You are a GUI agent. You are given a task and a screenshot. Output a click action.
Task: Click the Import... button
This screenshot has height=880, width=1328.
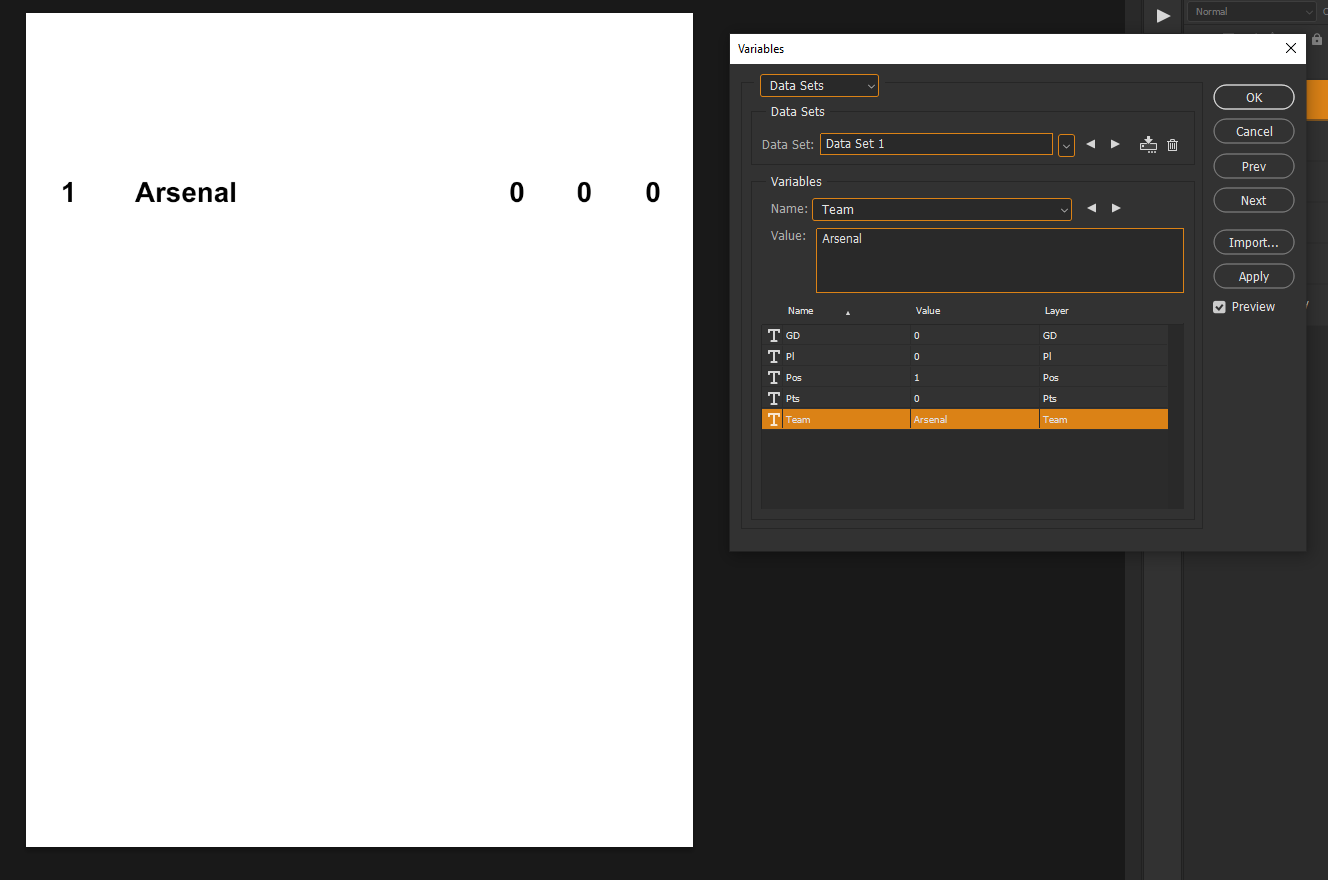pos(1254,242)
